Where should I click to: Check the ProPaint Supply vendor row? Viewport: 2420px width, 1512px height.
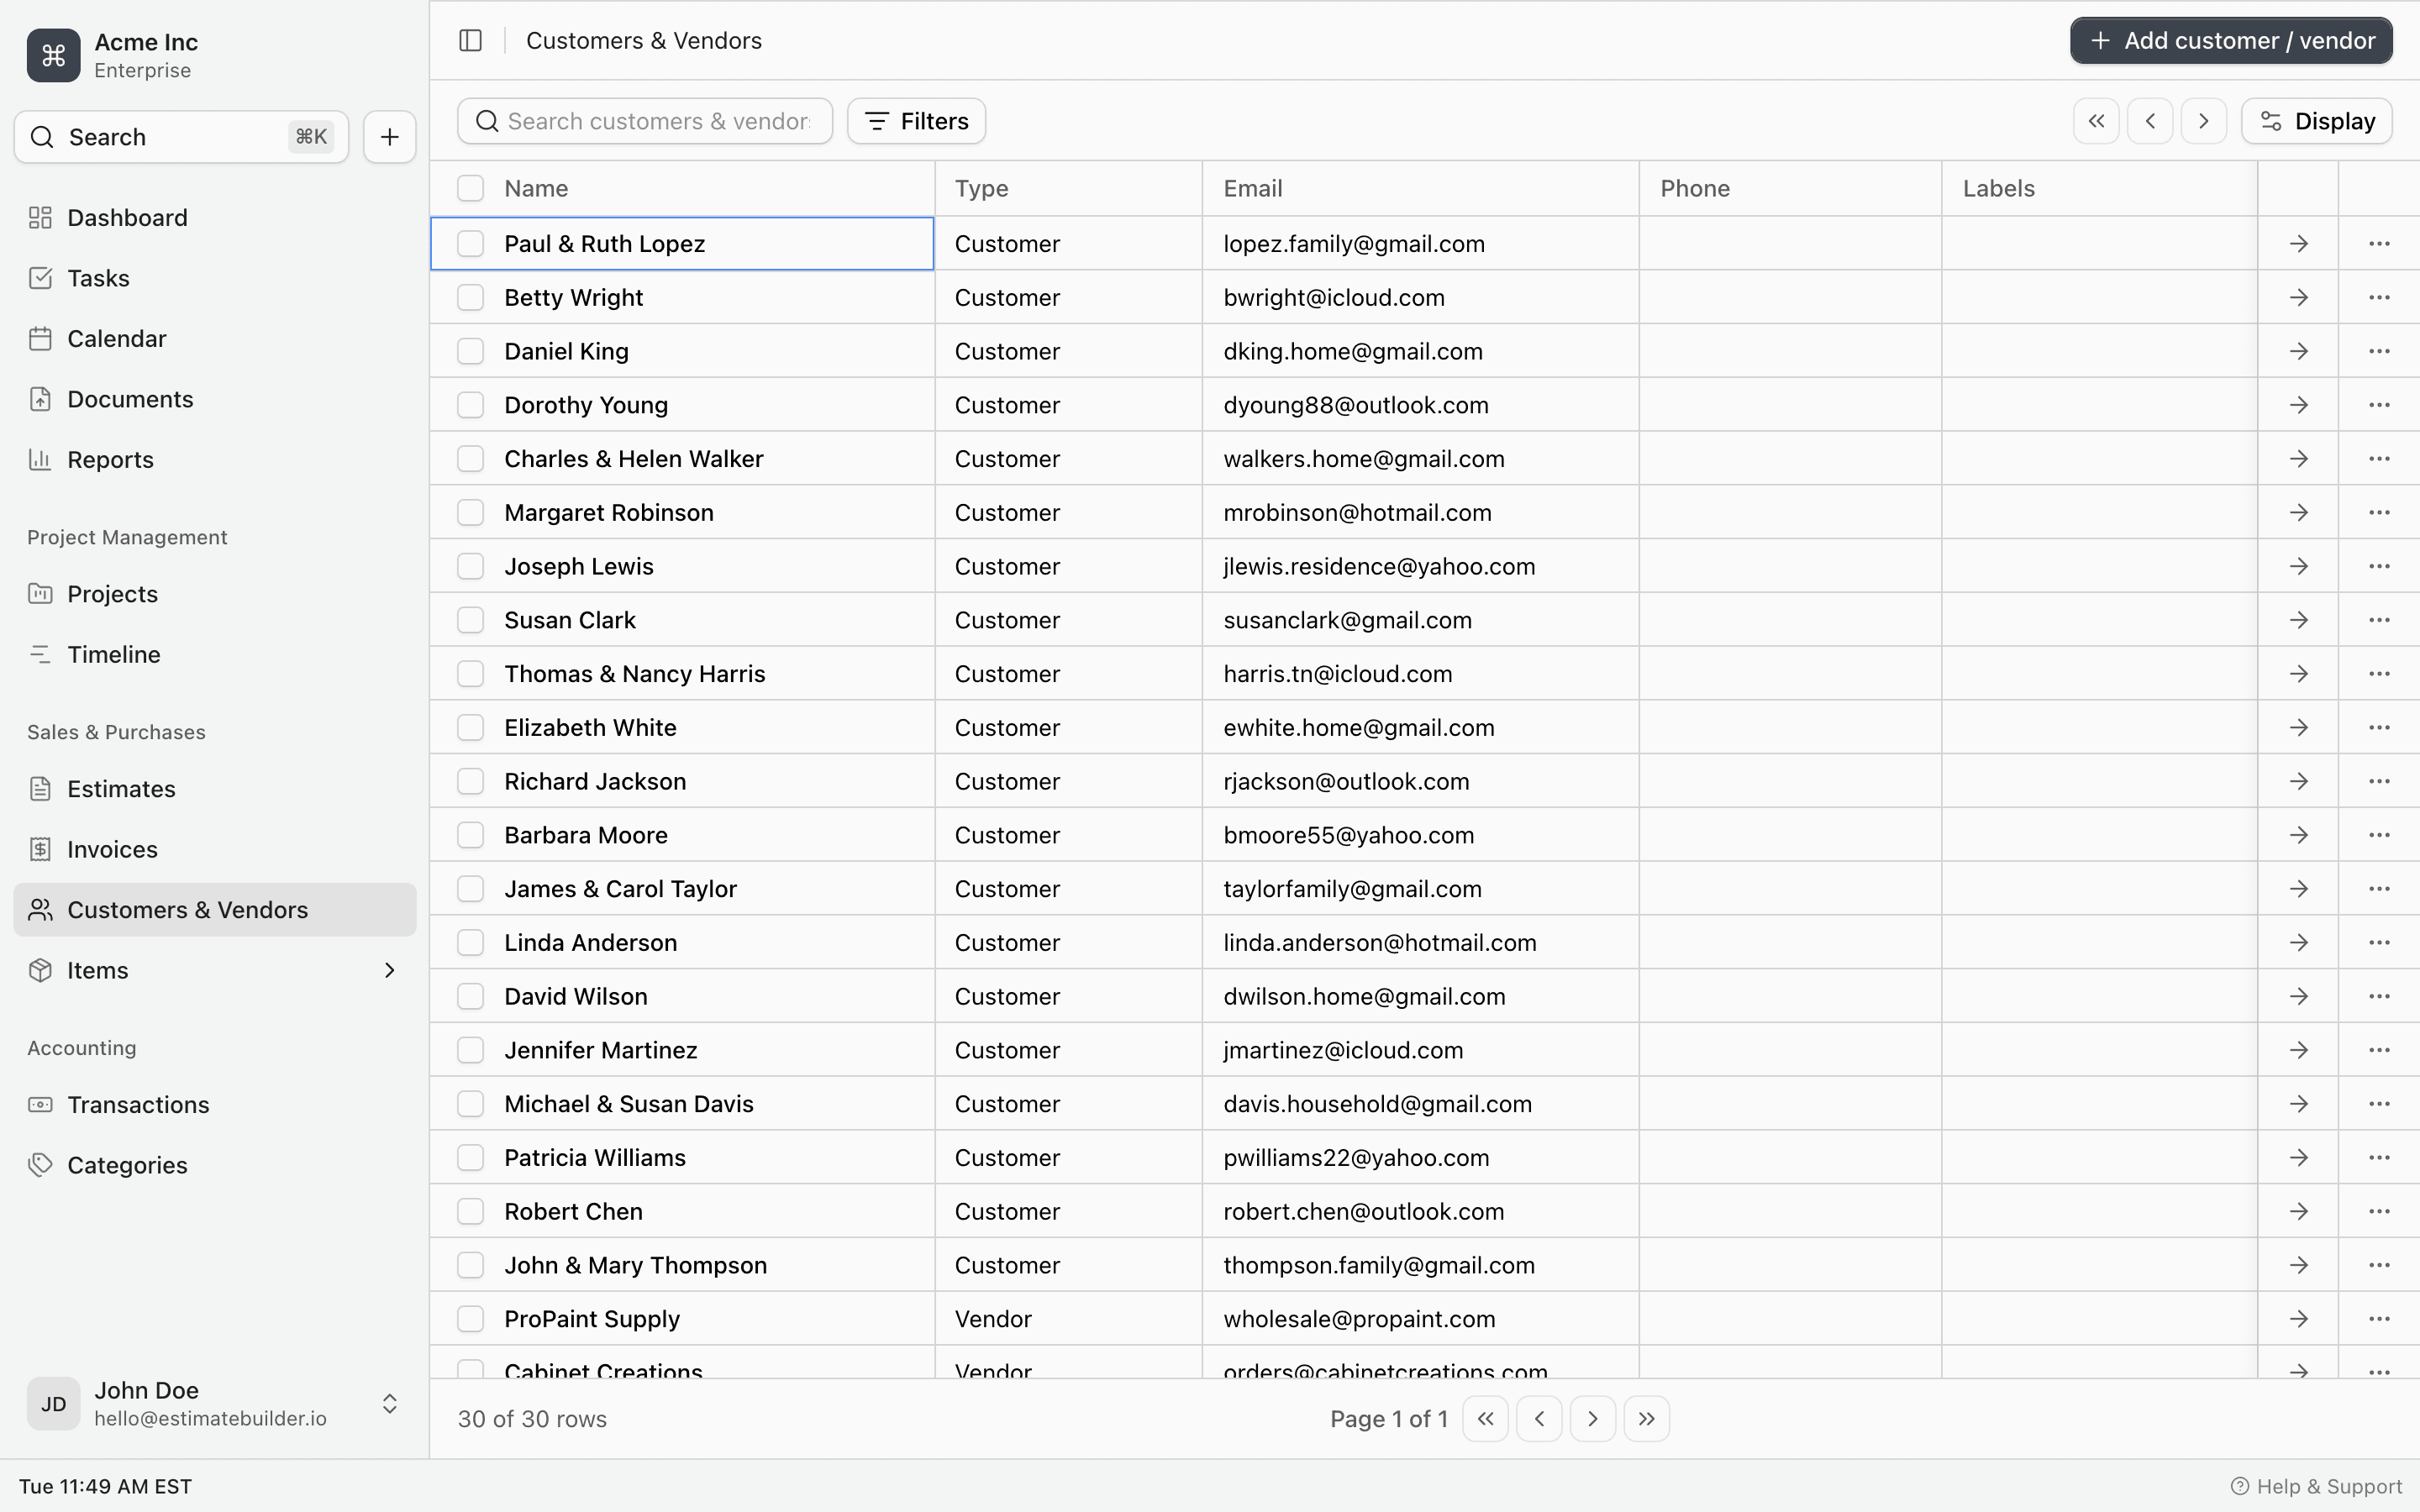(x=471, y=1318)
